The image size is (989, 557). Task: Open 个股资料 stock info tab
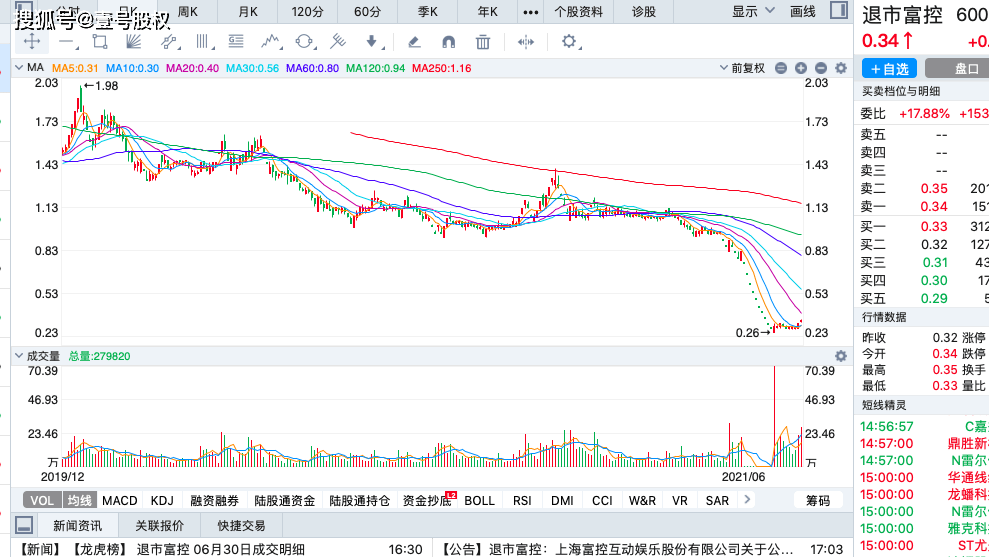click(578, 11)
